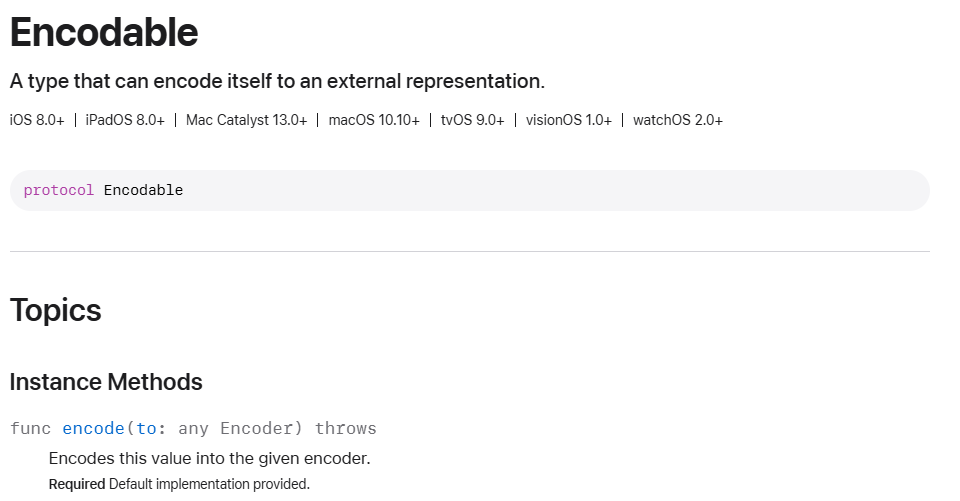Click the summary sentence below the title
This screenshot has height=501, width=960.
[277, 81]
